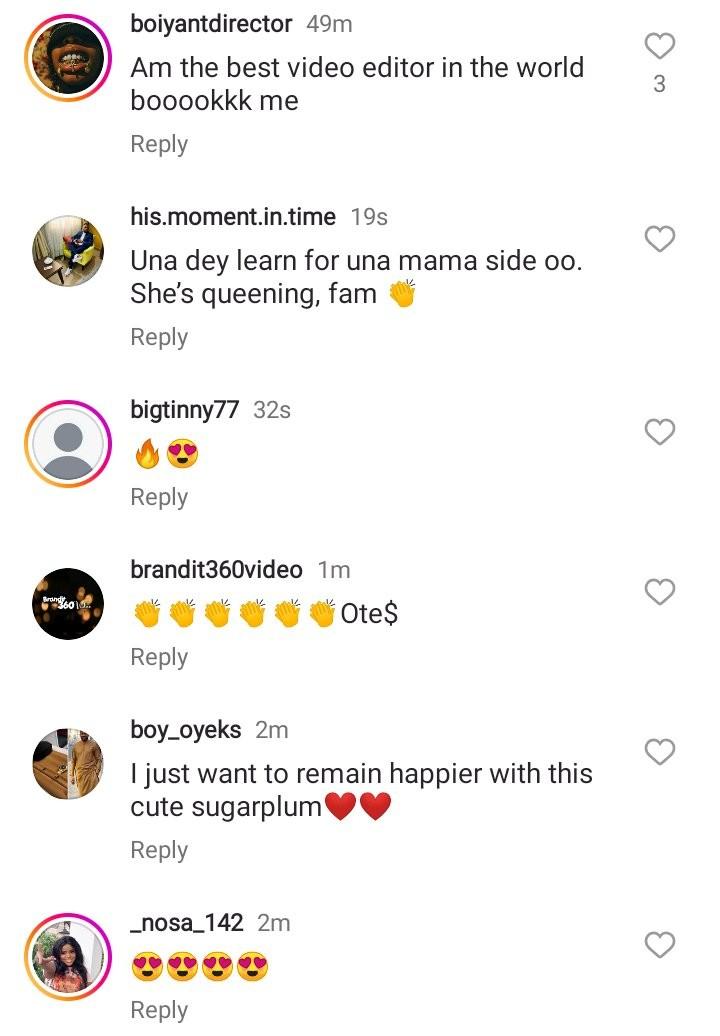Like boiyantdirector's comment with the heart
The height and width of the screenshot is (1036, 720).
[659, 46]
